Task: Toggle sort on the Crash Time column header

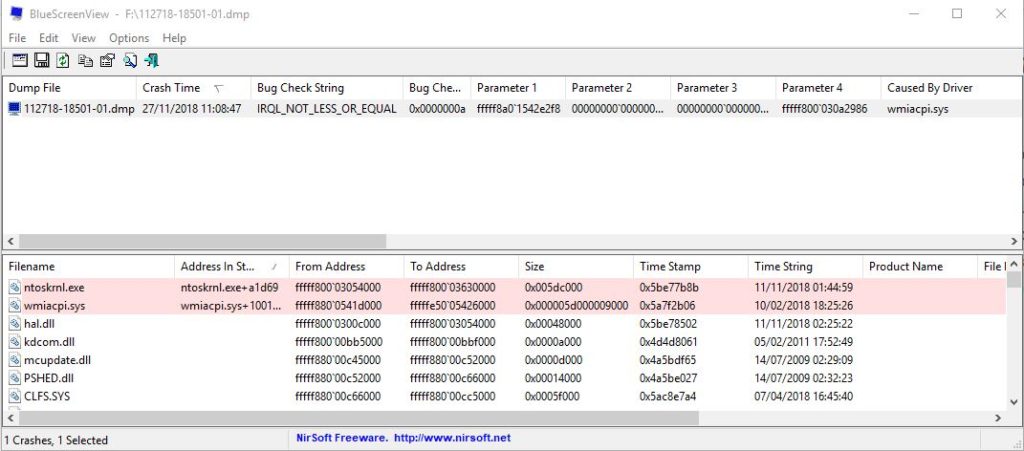Action: 193,87
